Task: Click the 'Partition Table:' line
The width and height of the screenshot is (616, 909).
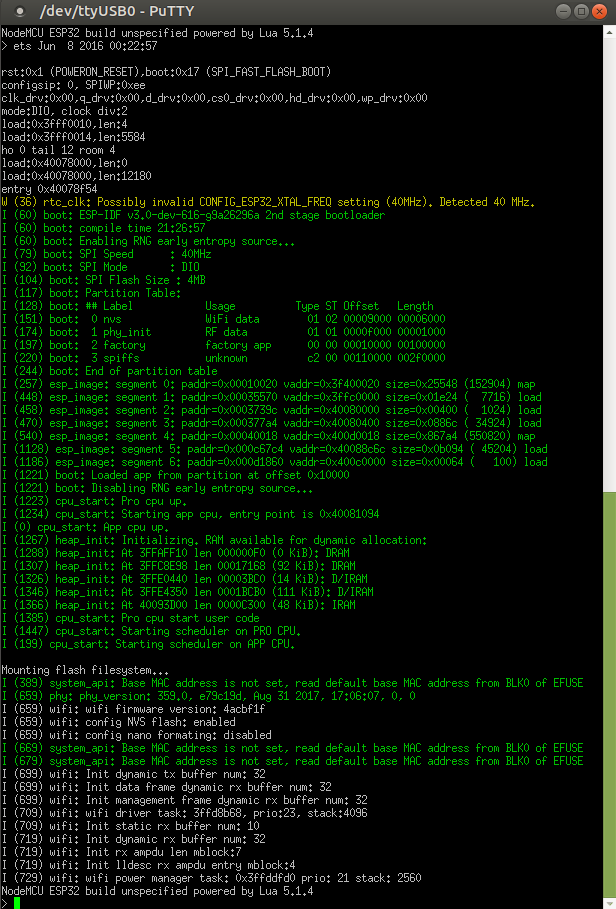Action: 91,293
